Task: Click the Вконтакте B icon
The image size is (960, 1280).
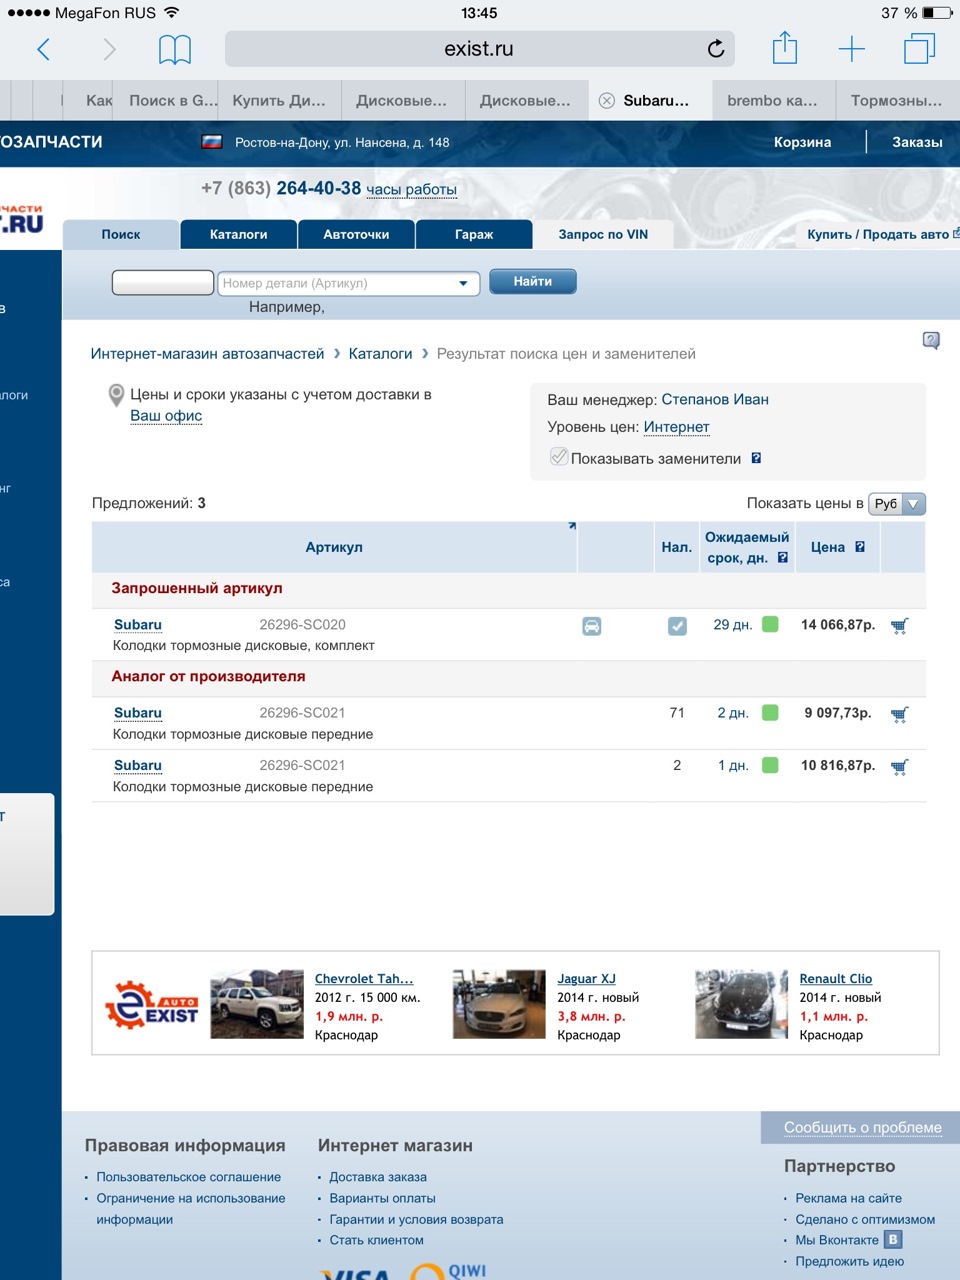Action: click(x=894, y=1239)
